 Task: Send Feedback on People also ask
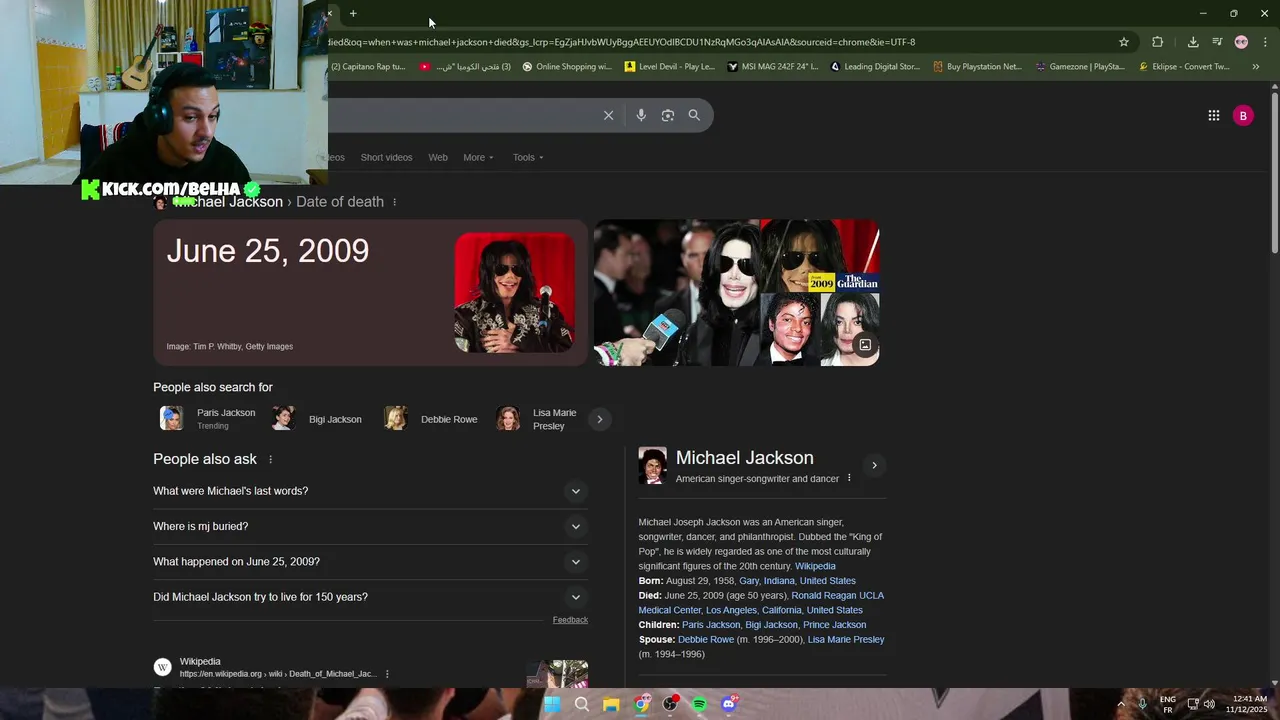click(570, 620)
